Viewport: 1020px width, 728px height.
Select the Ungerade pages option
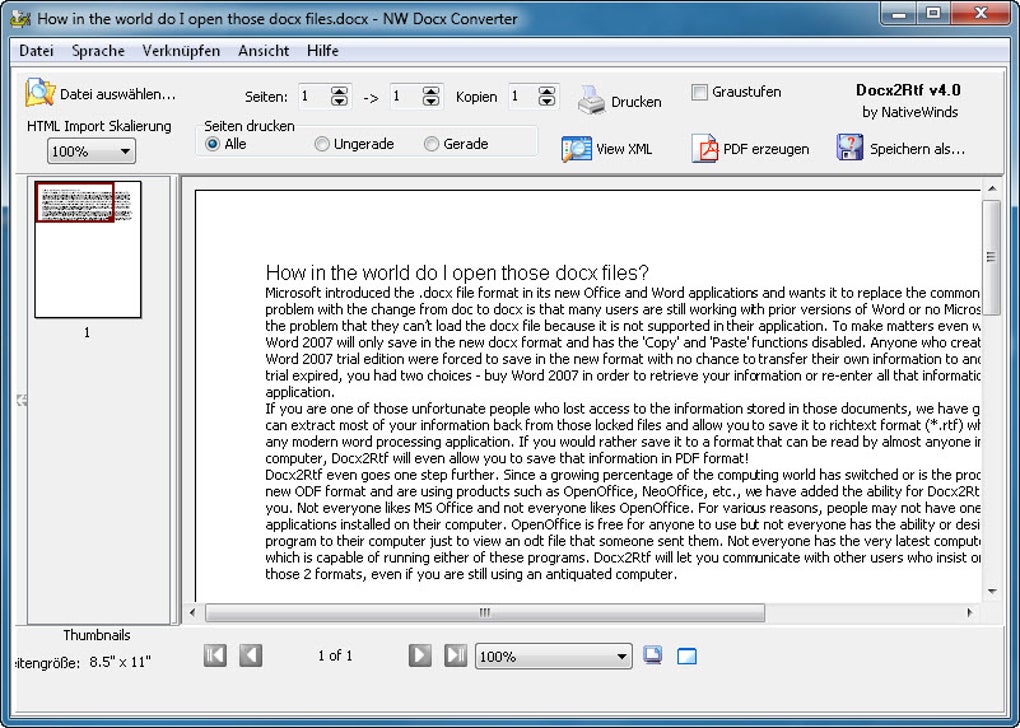321,144
